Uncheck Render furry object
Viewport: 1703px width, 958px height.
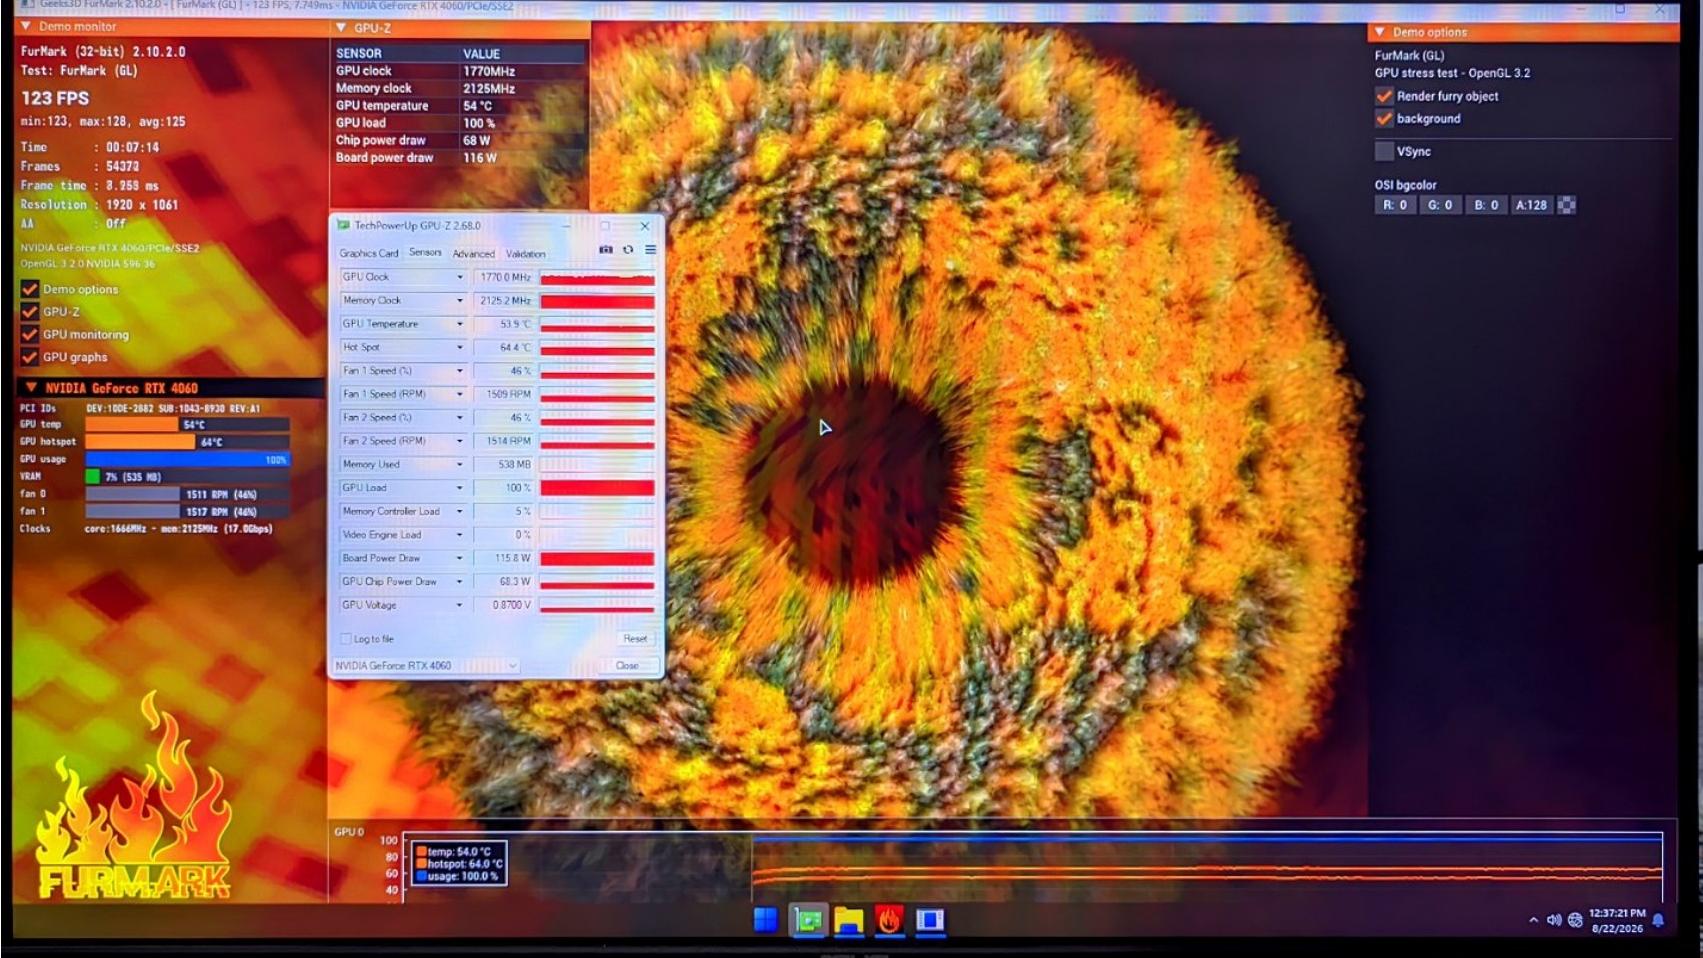(x=1384, y=96)
